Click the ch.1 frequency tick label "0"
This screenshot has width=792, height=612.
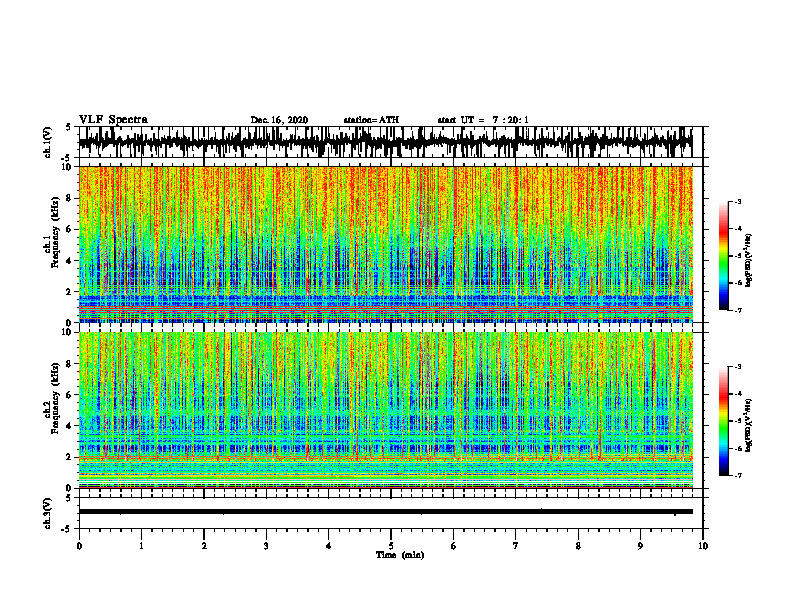tap(70, 322)
